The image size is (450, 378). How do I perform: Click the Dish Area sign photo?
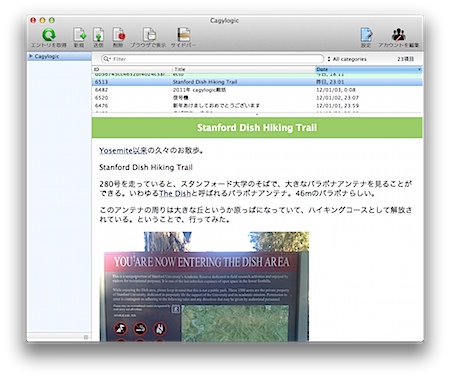click(204, 287)
